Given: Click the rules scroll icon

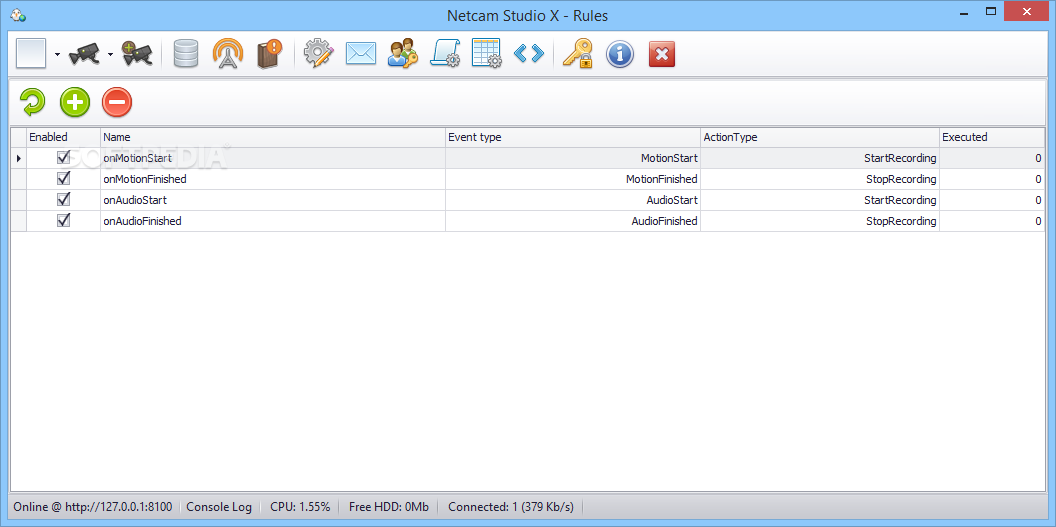Looking at the screenshot, I should [444, 54].
